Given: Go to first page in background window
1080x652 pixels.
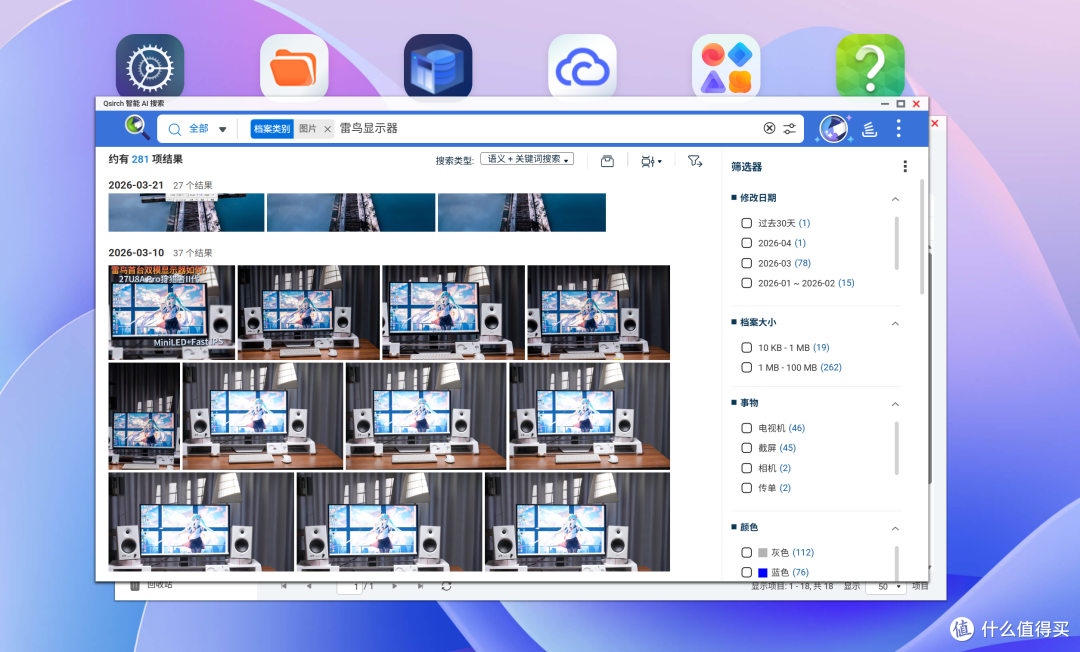Looking at the screenshot, I should [283, 586].
